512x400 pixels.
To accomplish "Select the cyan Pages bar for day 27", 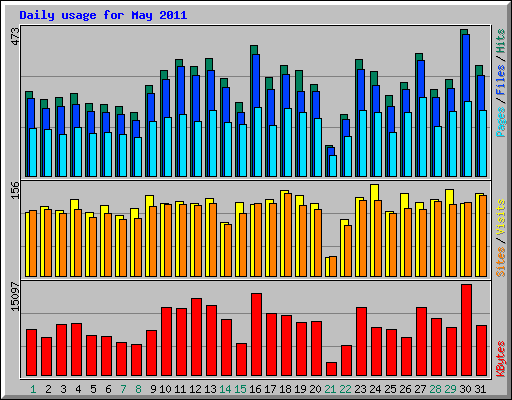I will click(423, 137).
